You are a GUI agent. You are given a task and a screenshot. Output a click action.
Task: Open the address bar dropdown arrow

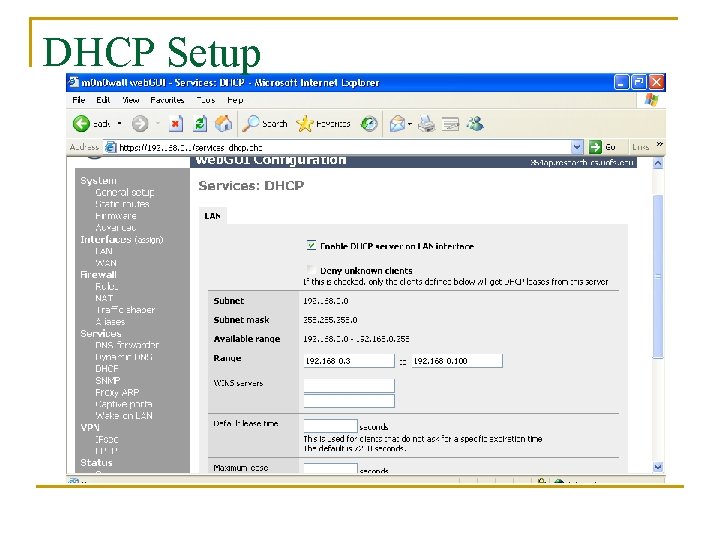(577, 147)
